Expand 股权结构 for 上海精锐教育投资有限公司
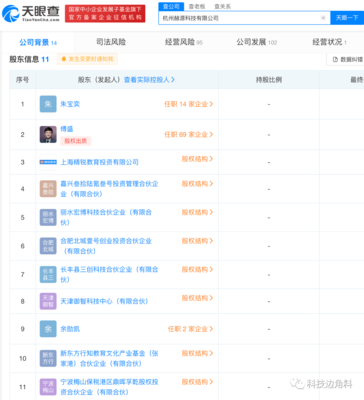364x400 pixels. click(197, 159)
